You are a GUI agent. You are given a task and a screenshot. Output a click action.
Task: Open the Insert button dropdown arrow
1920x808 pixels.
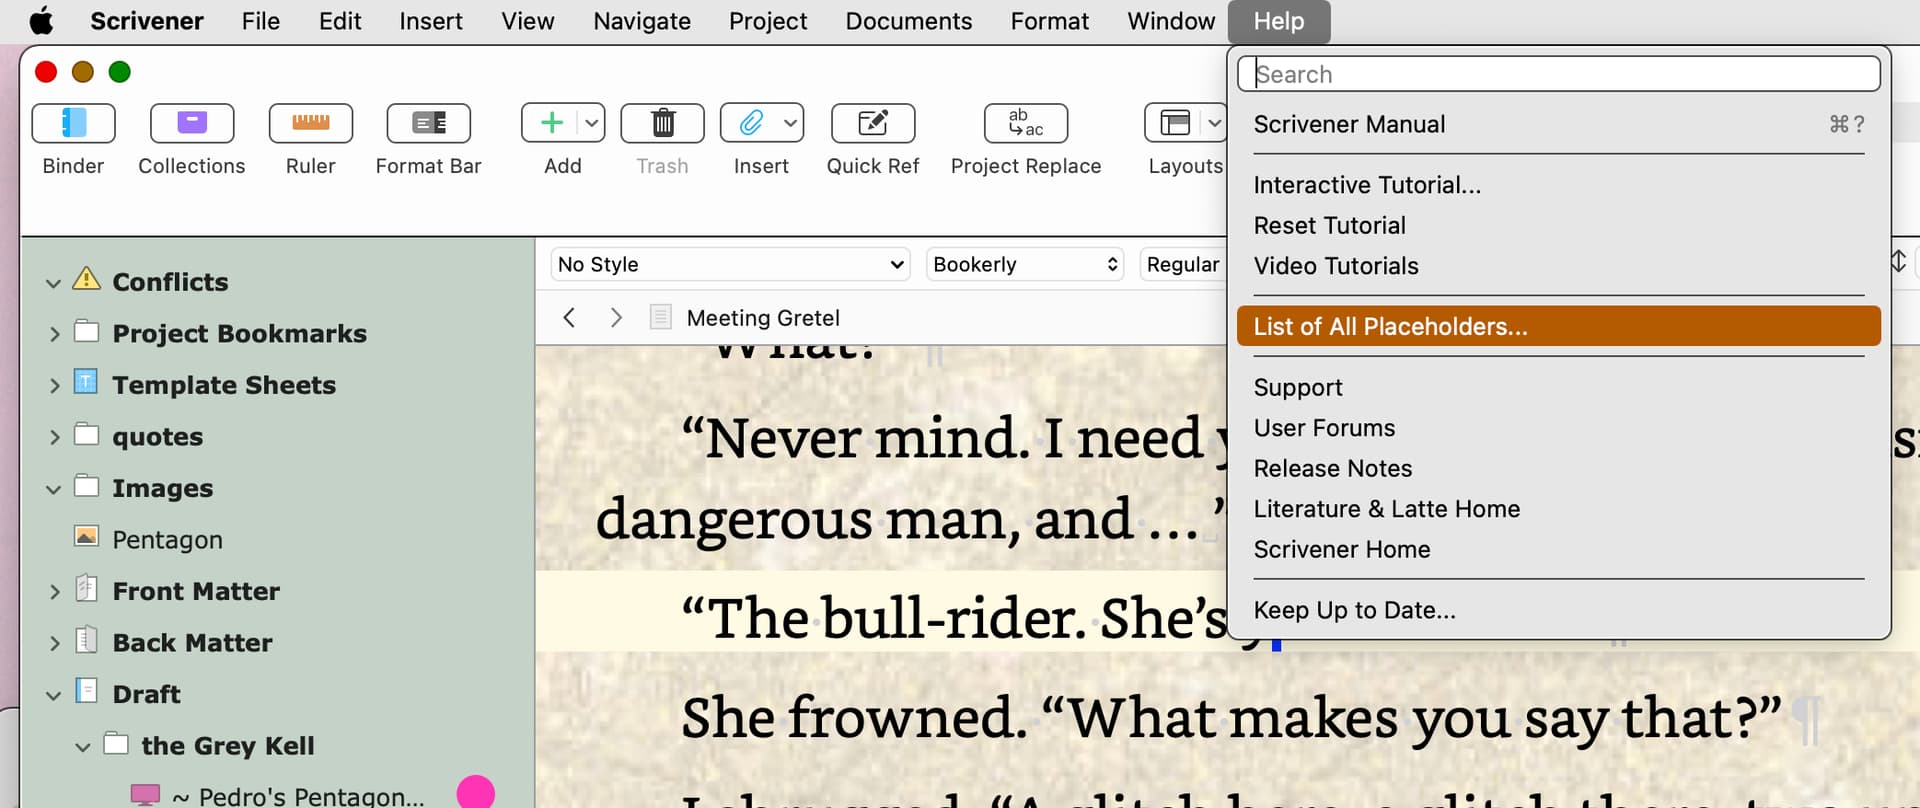click(x=791, y=123)
